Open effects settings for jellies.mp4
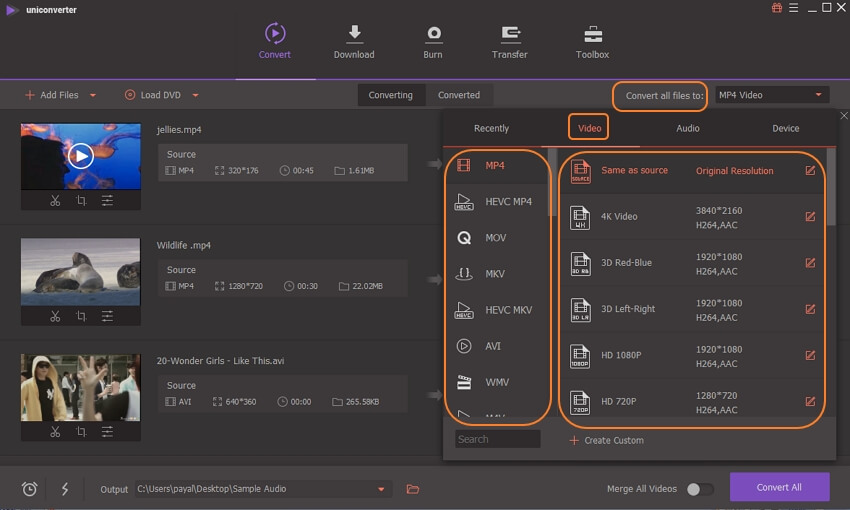The image size is (850, 510). coord(107,201)
